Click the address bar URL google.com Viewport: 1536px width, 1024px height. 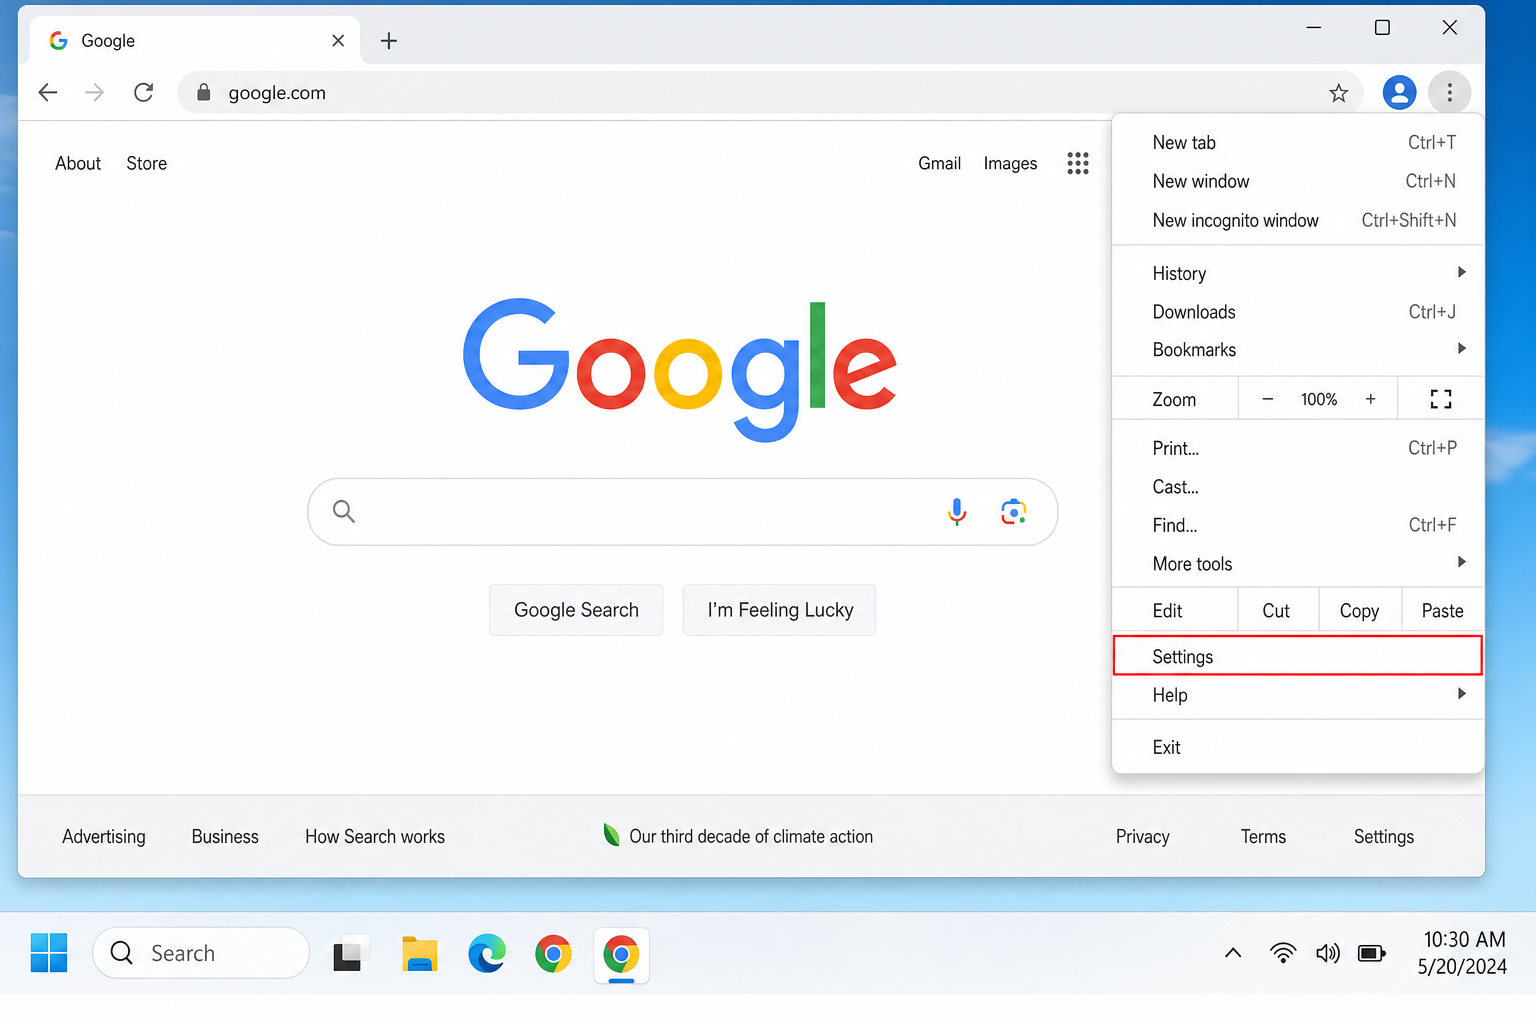pyautogui.click(x=277, y=93)
